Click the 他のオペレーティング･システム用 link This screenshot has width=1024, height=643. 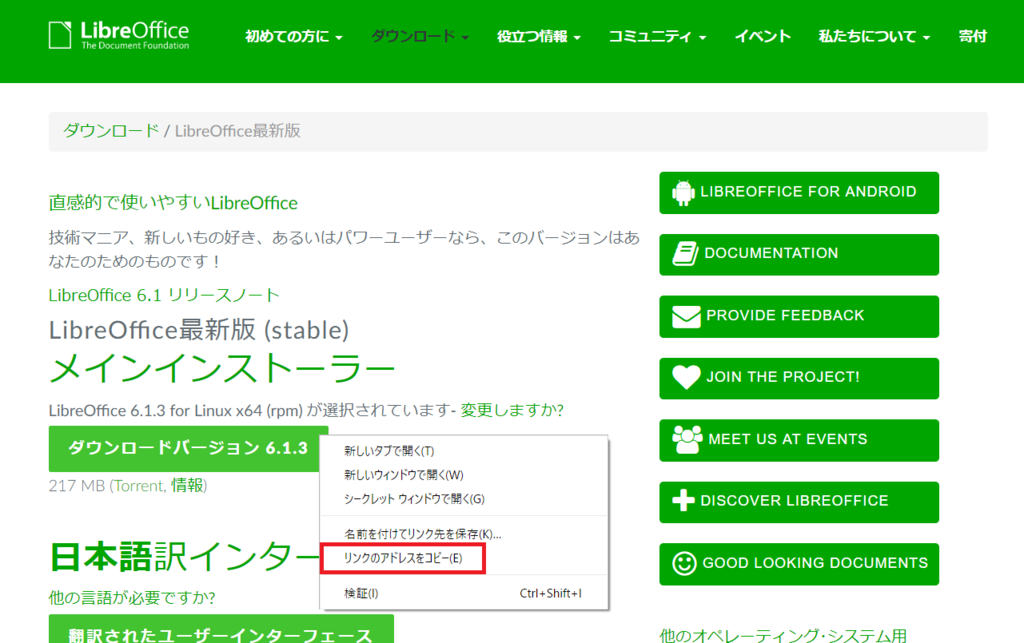[783, 635]
